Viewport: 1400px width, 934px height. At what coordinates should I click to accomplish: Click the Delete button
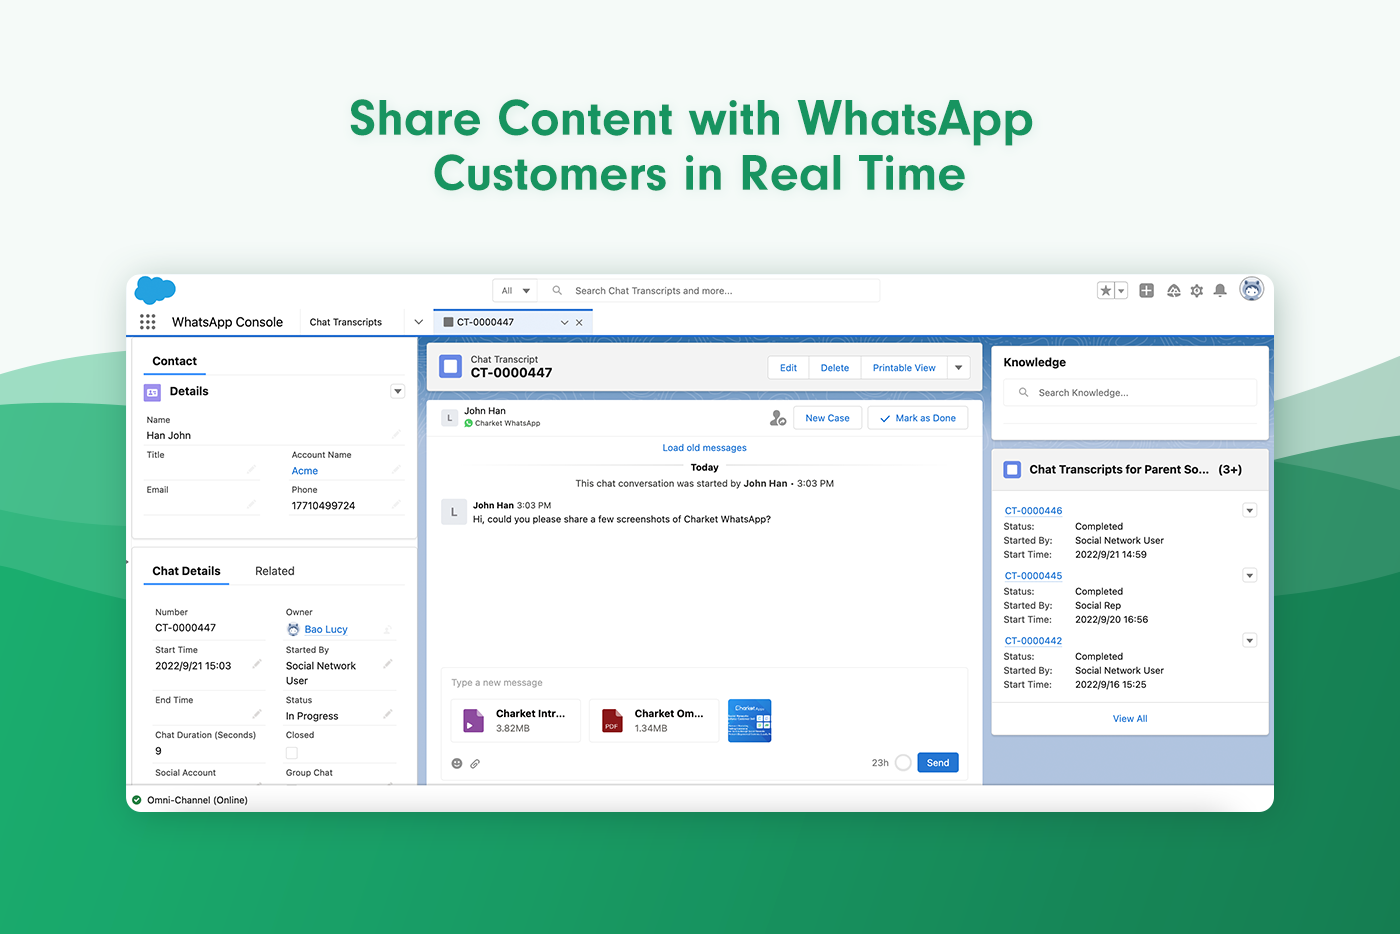point(835,368)
